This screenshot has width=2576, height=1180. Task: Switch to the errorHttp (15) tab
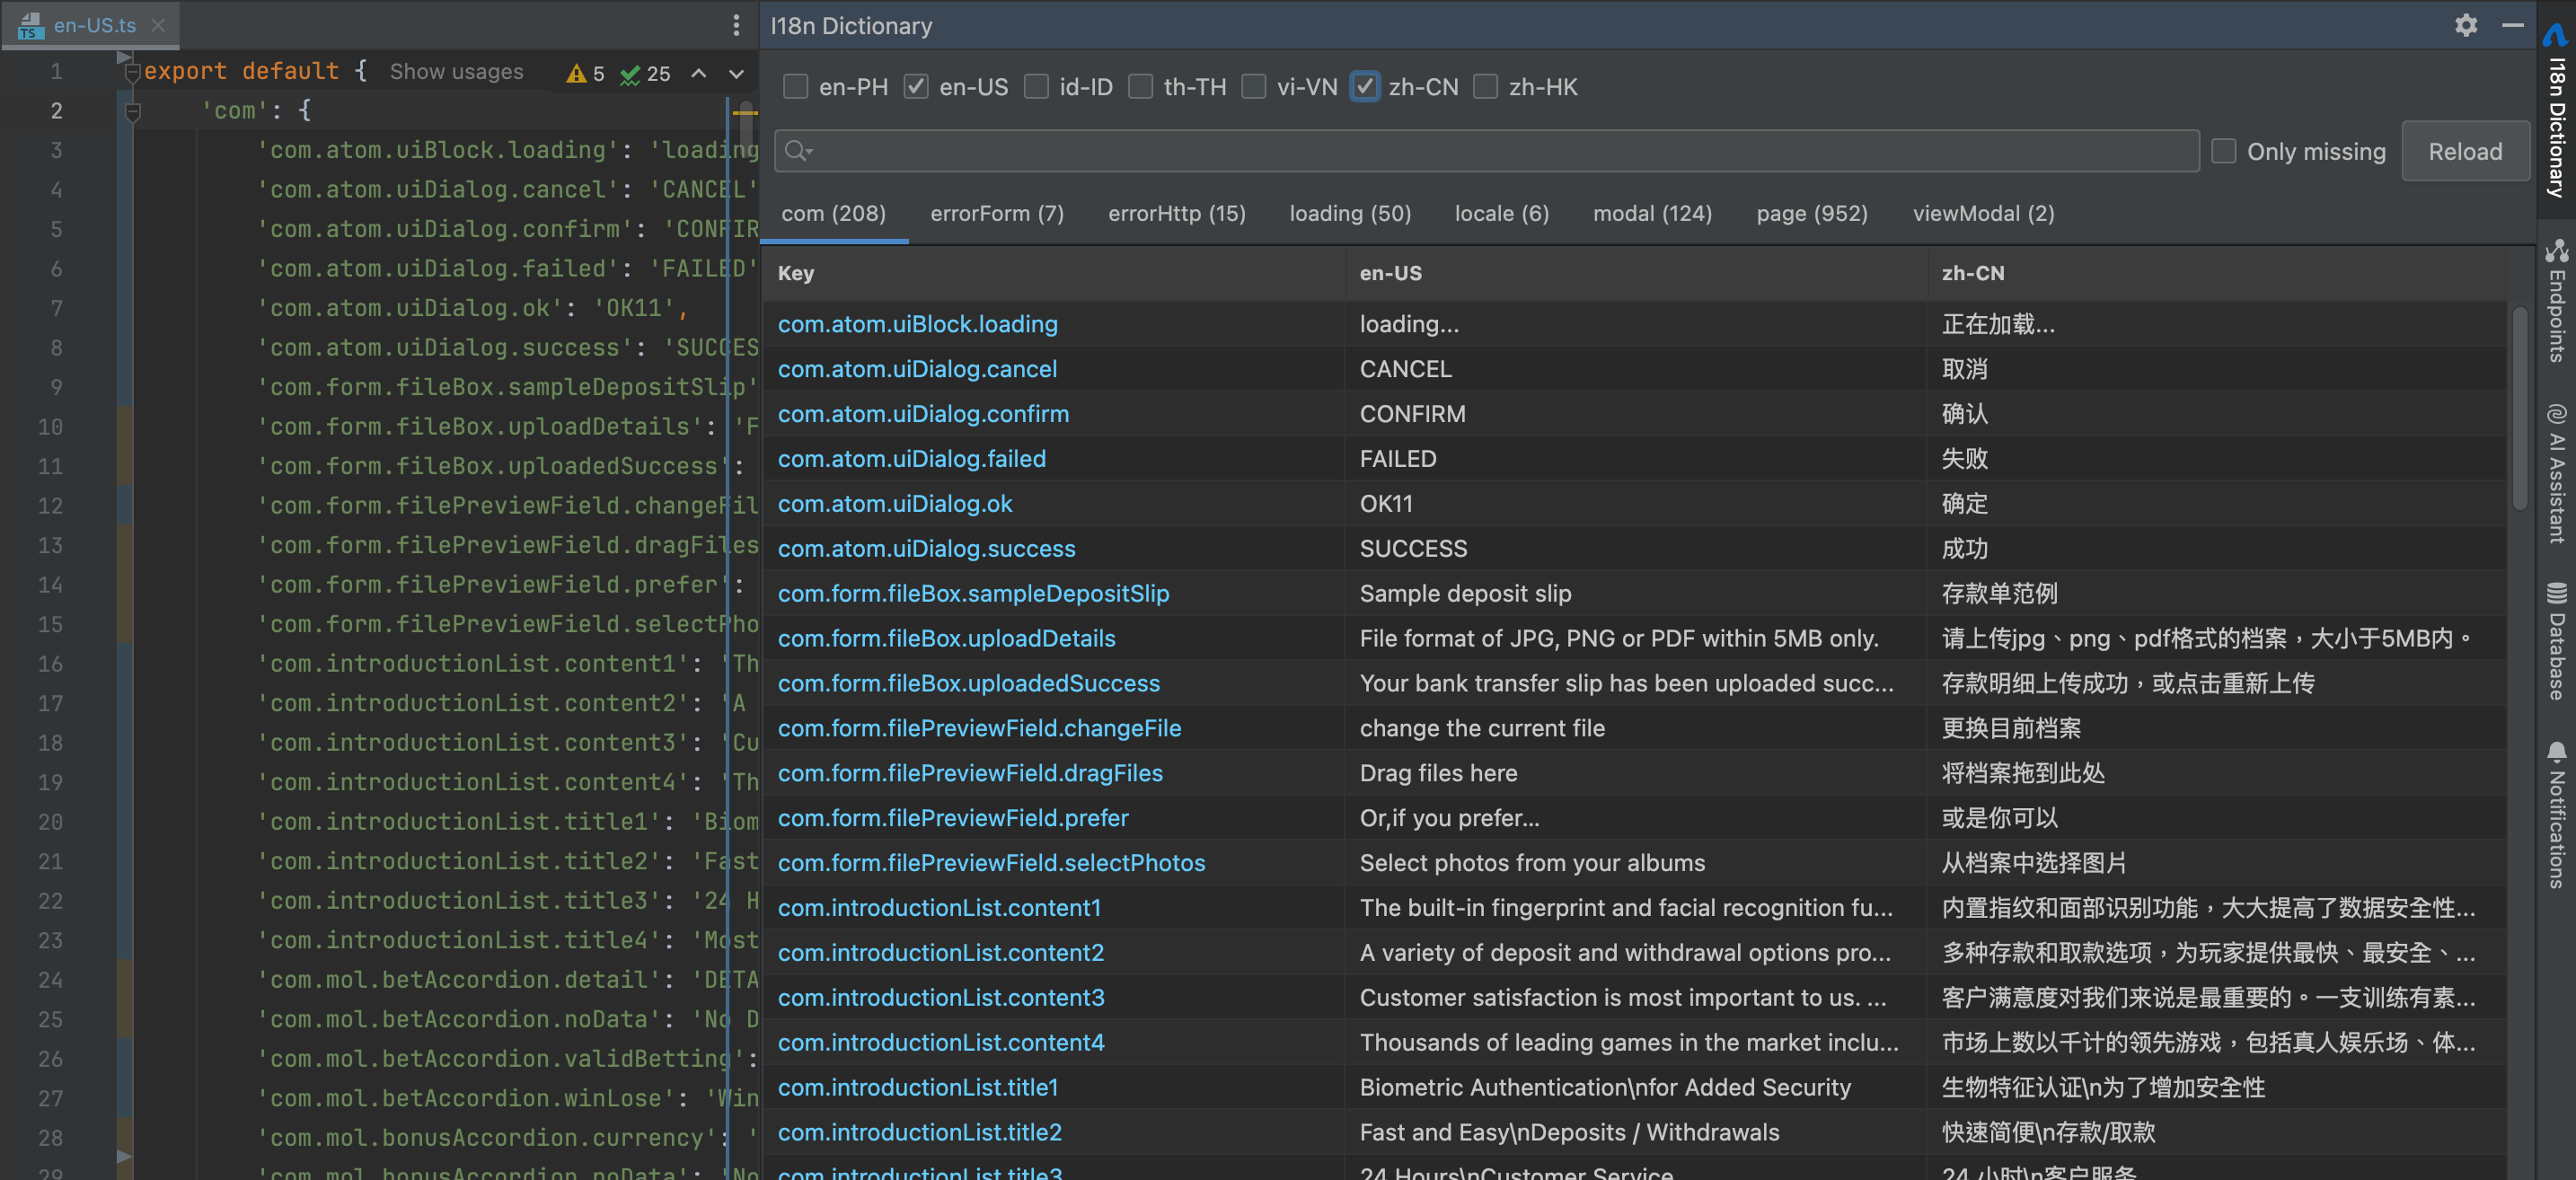[1176, 213]
